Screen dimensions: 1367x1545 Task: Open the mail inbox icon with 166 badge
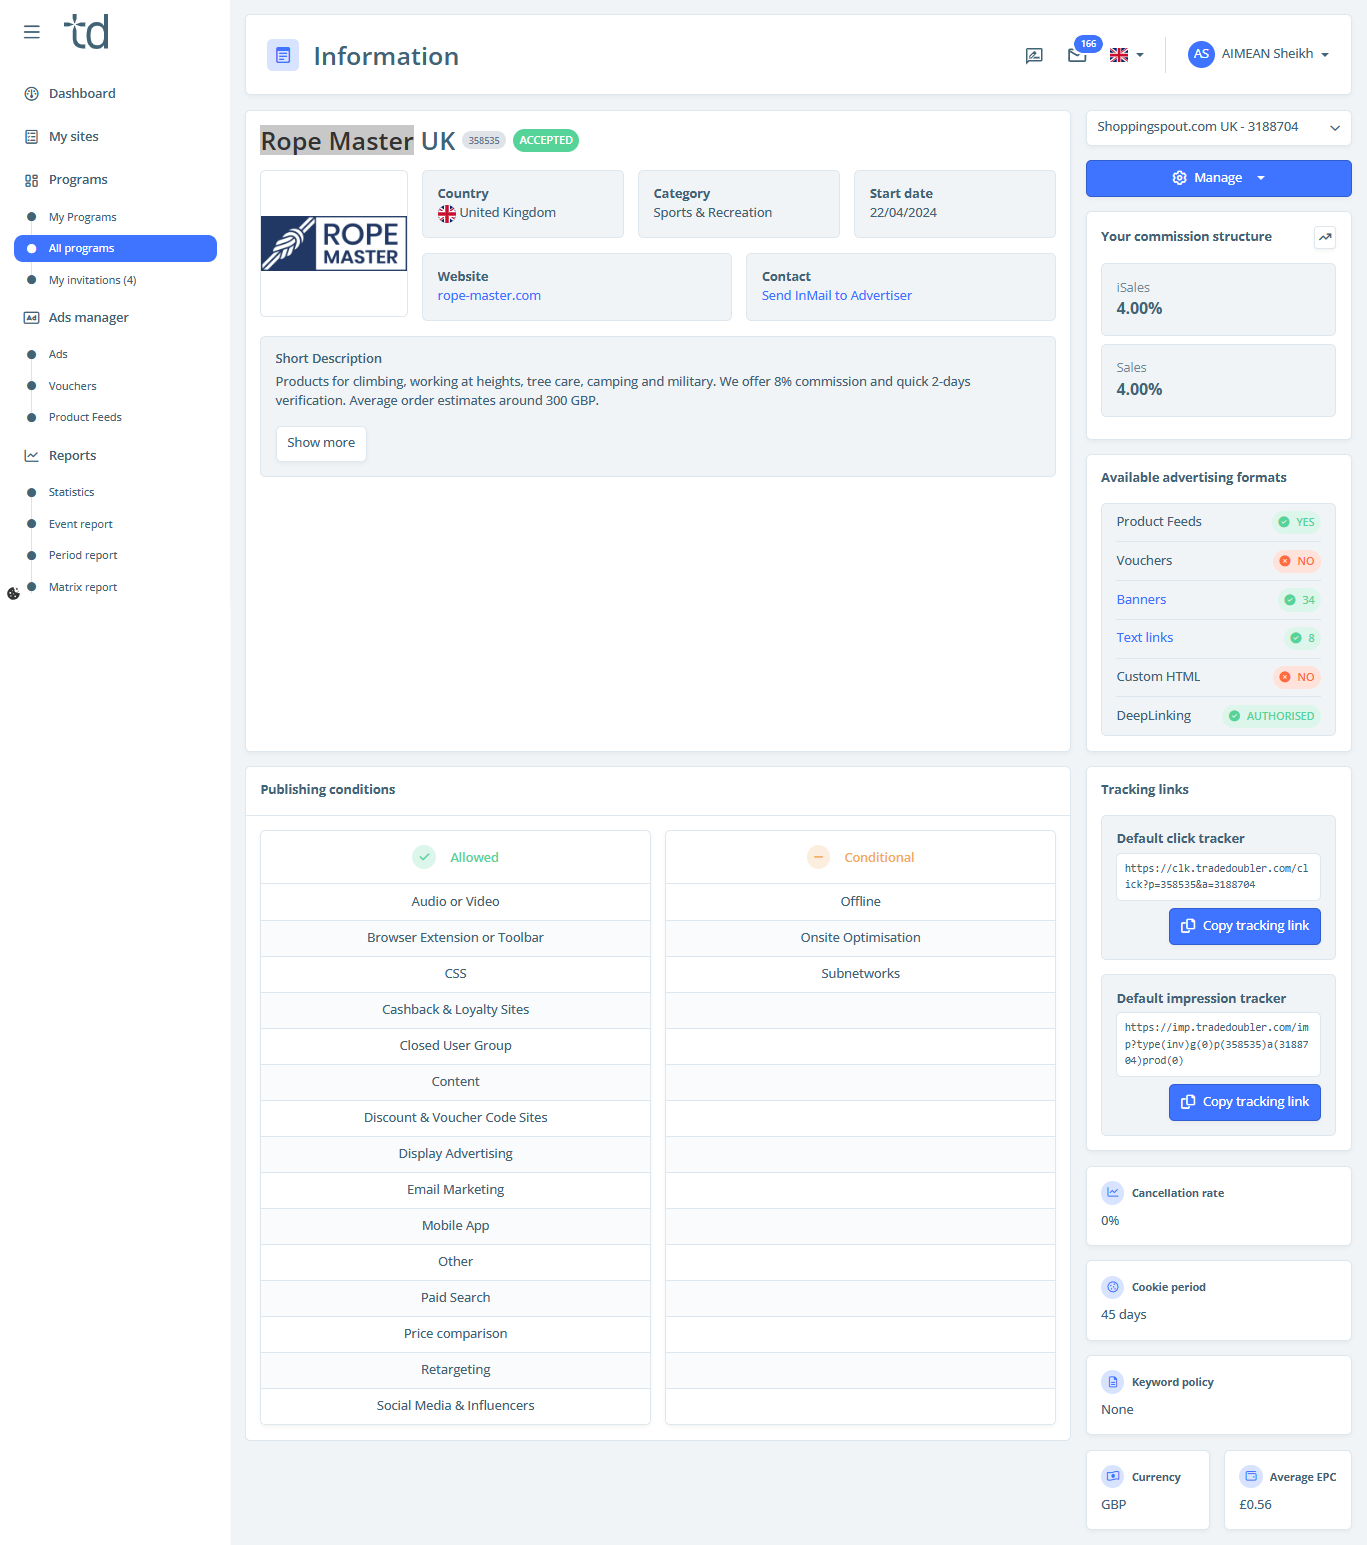[x=1077, y=55]
